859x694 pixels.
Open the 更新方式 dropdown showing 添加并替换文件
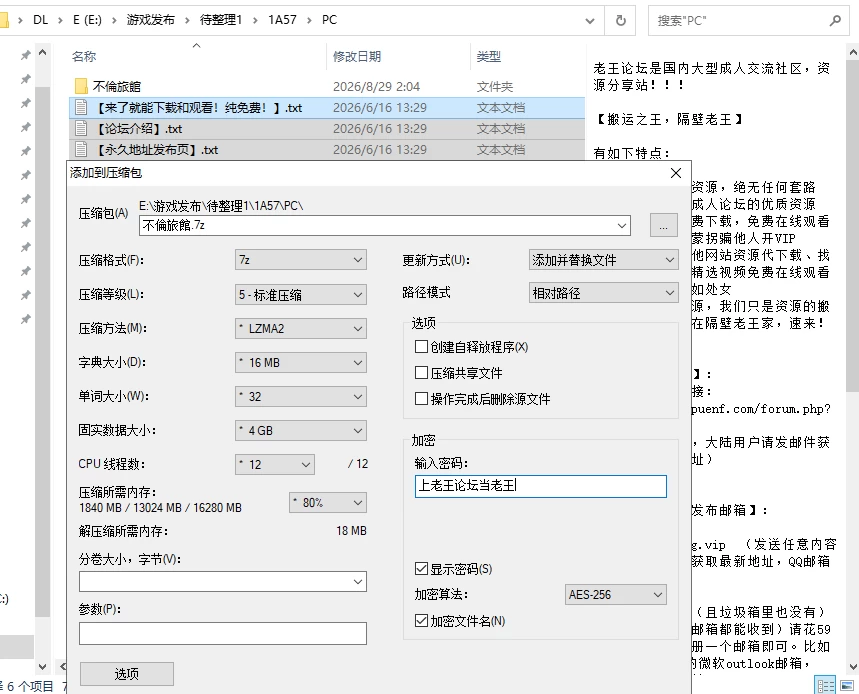click(604, 260)
